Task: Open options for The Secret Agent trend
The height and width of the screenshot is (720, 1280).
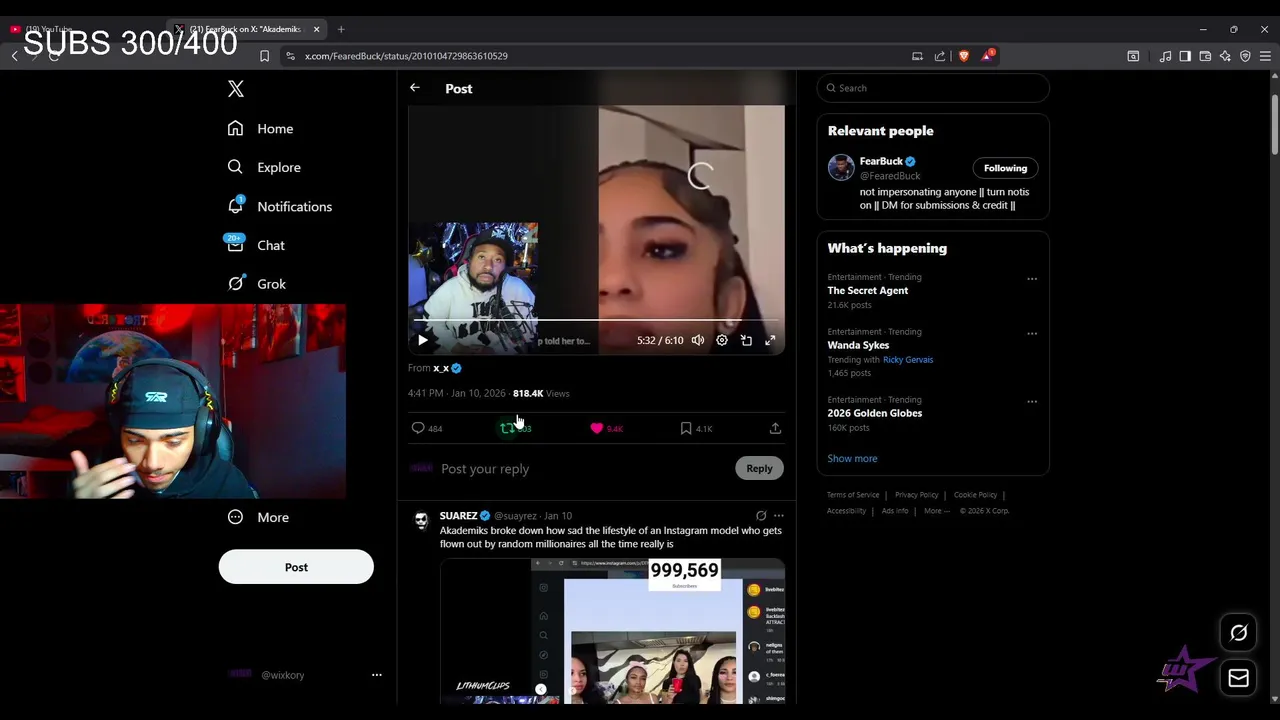Action: [1032, 279]
